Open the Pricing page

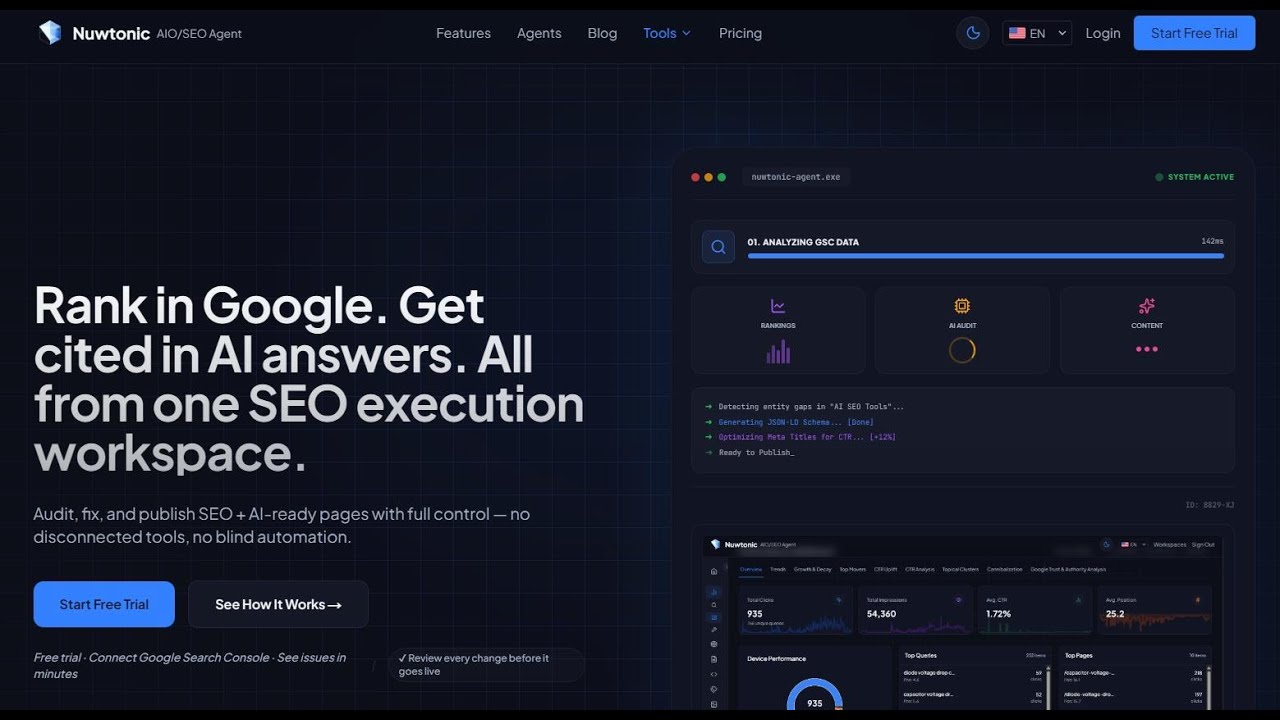(740, 33)
